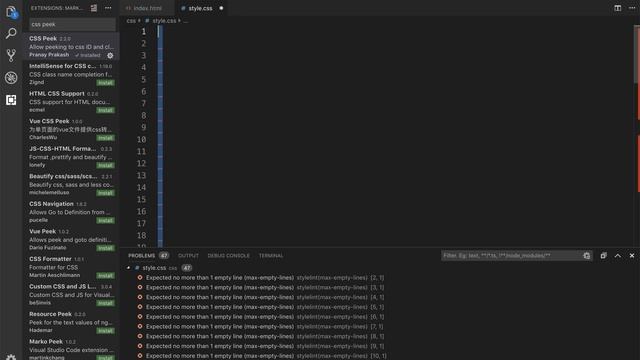
Task: Open the Search view in activity bar
Action: (x=11, y=33)
